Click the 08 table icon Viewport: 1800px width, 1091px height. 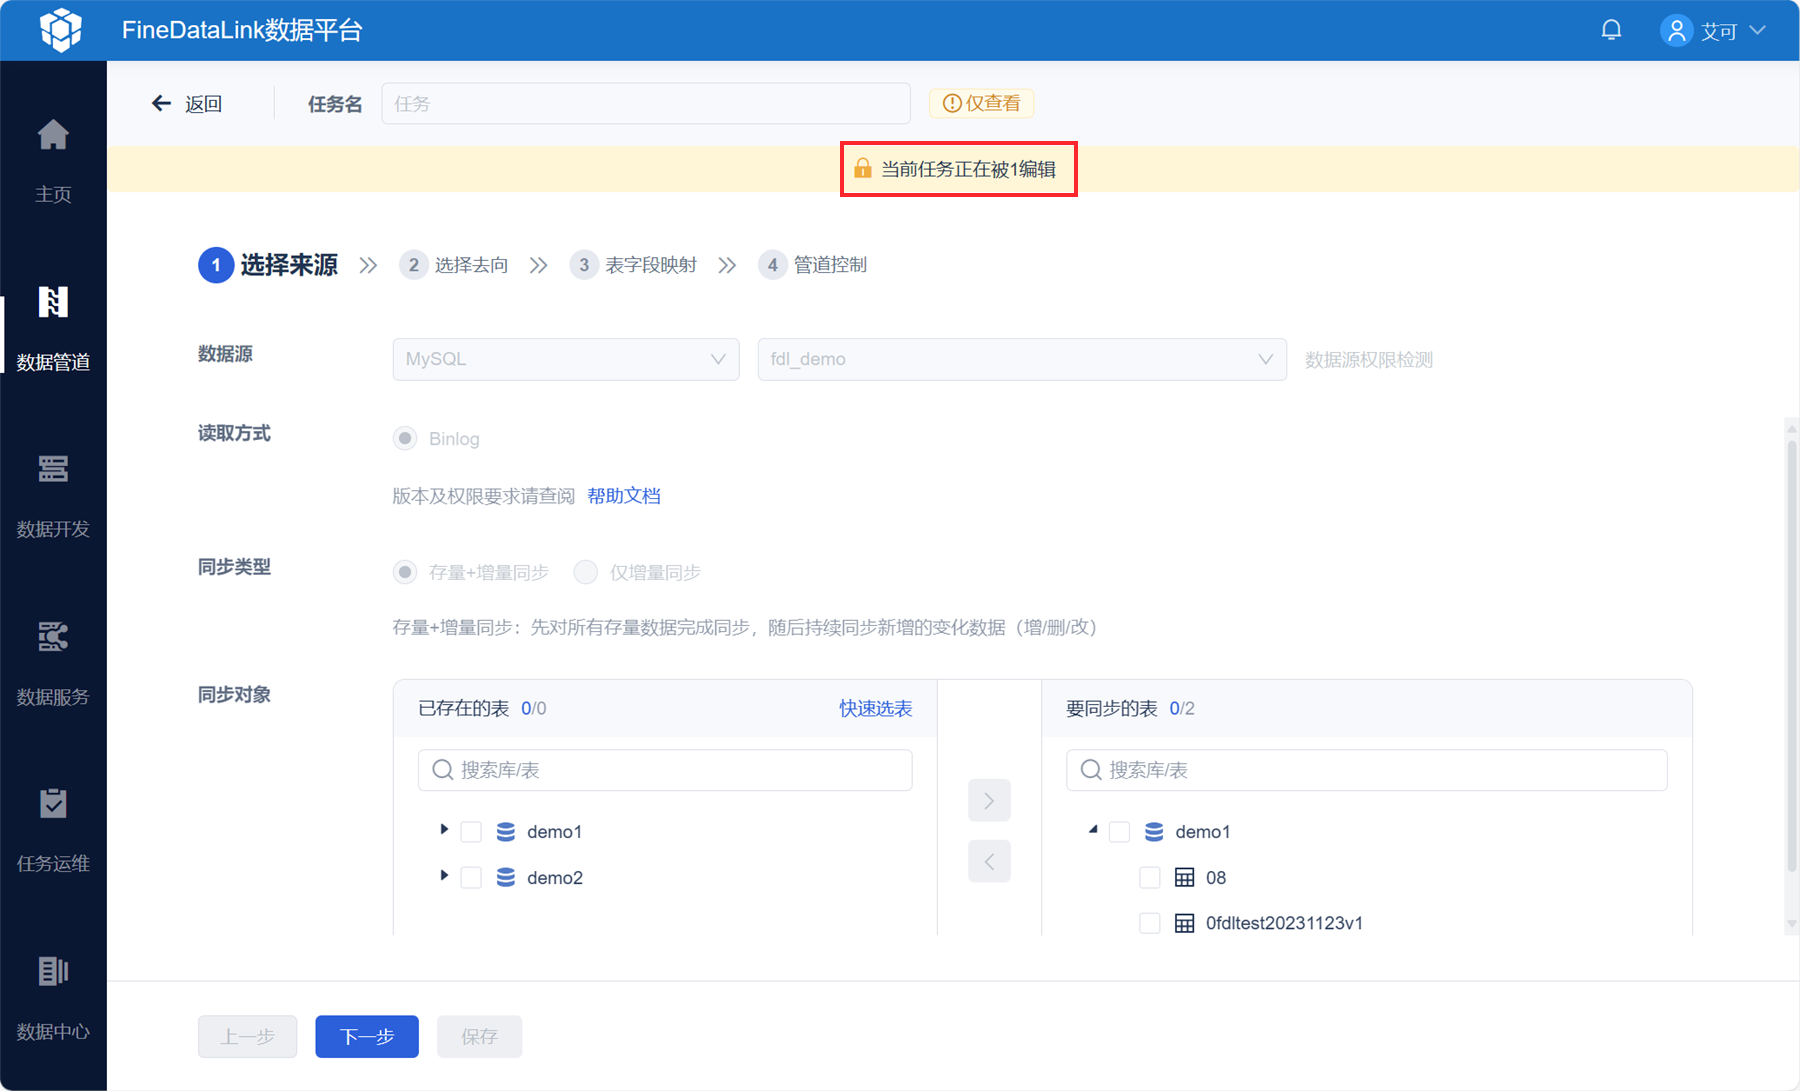click(1185, 878)
